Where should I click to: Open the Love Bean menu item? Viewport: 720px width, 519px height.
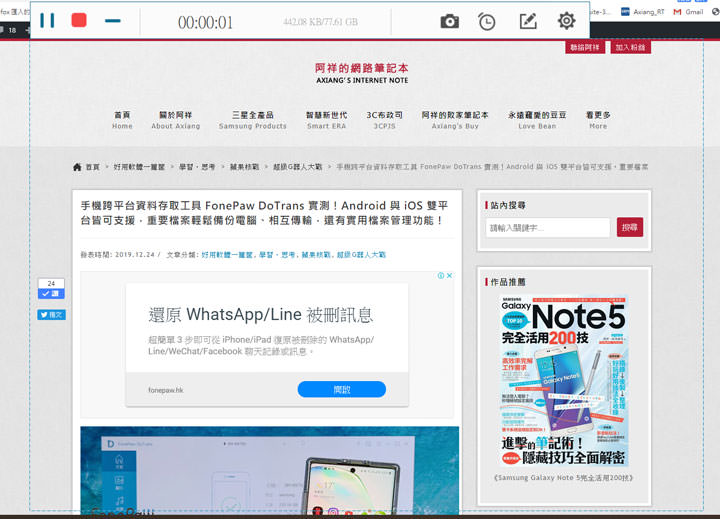(x=537, y=120)
